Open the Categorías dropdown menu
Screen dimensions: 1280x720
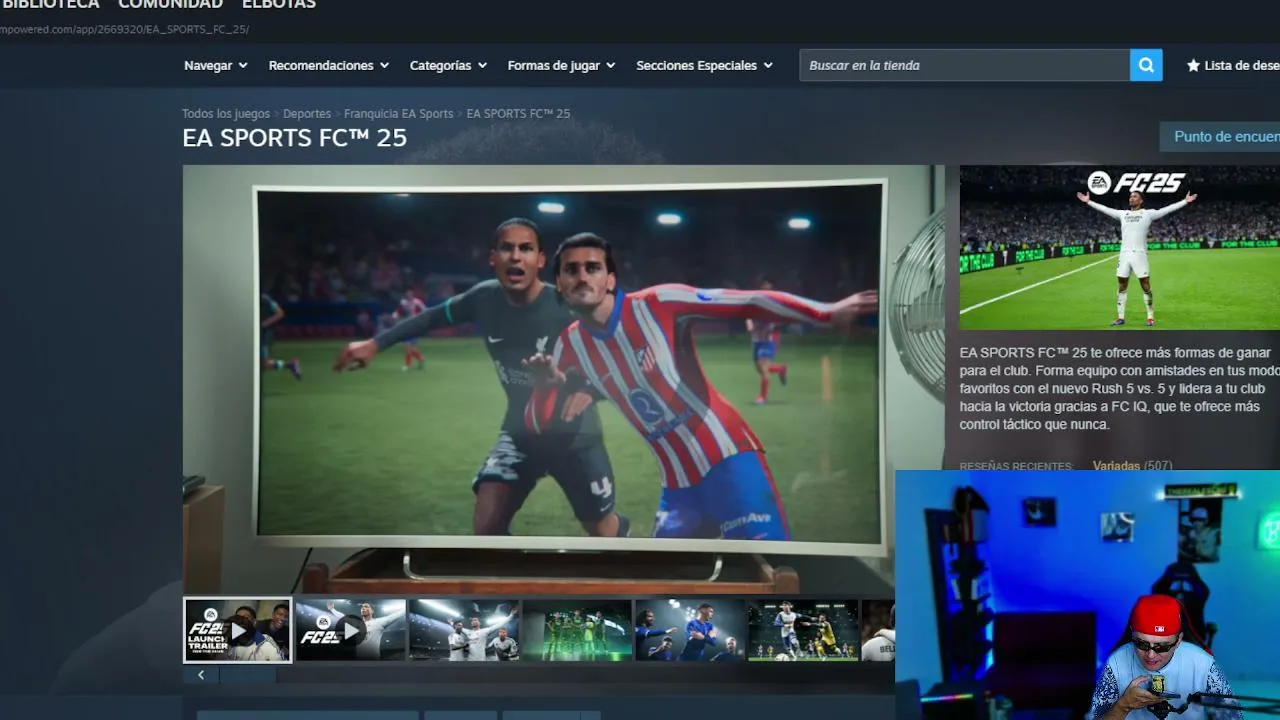click(x=448, y=65)
